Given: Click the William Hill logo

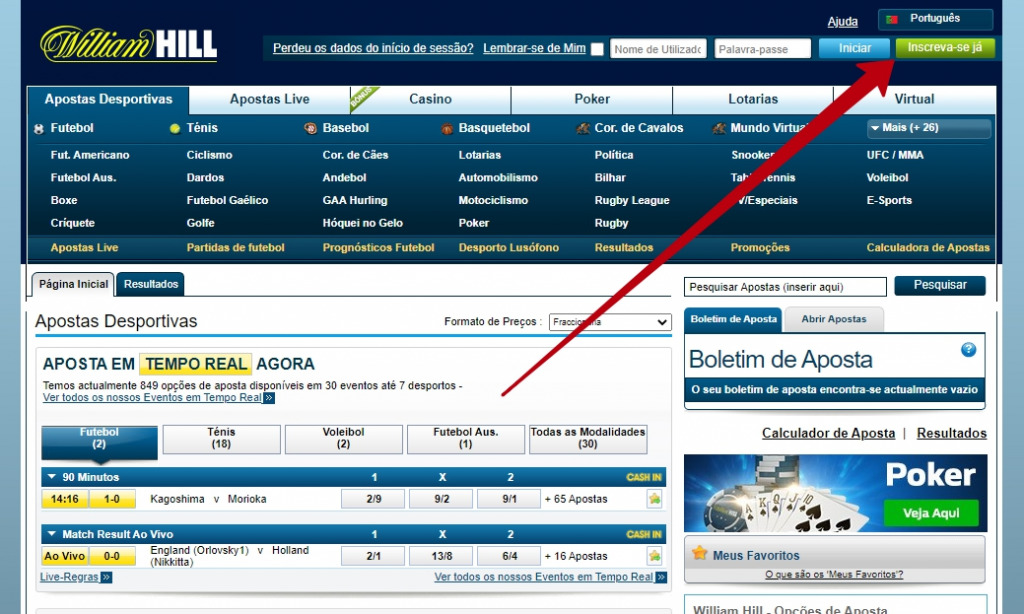Looking at the screenshot, I should click(128, 44).
